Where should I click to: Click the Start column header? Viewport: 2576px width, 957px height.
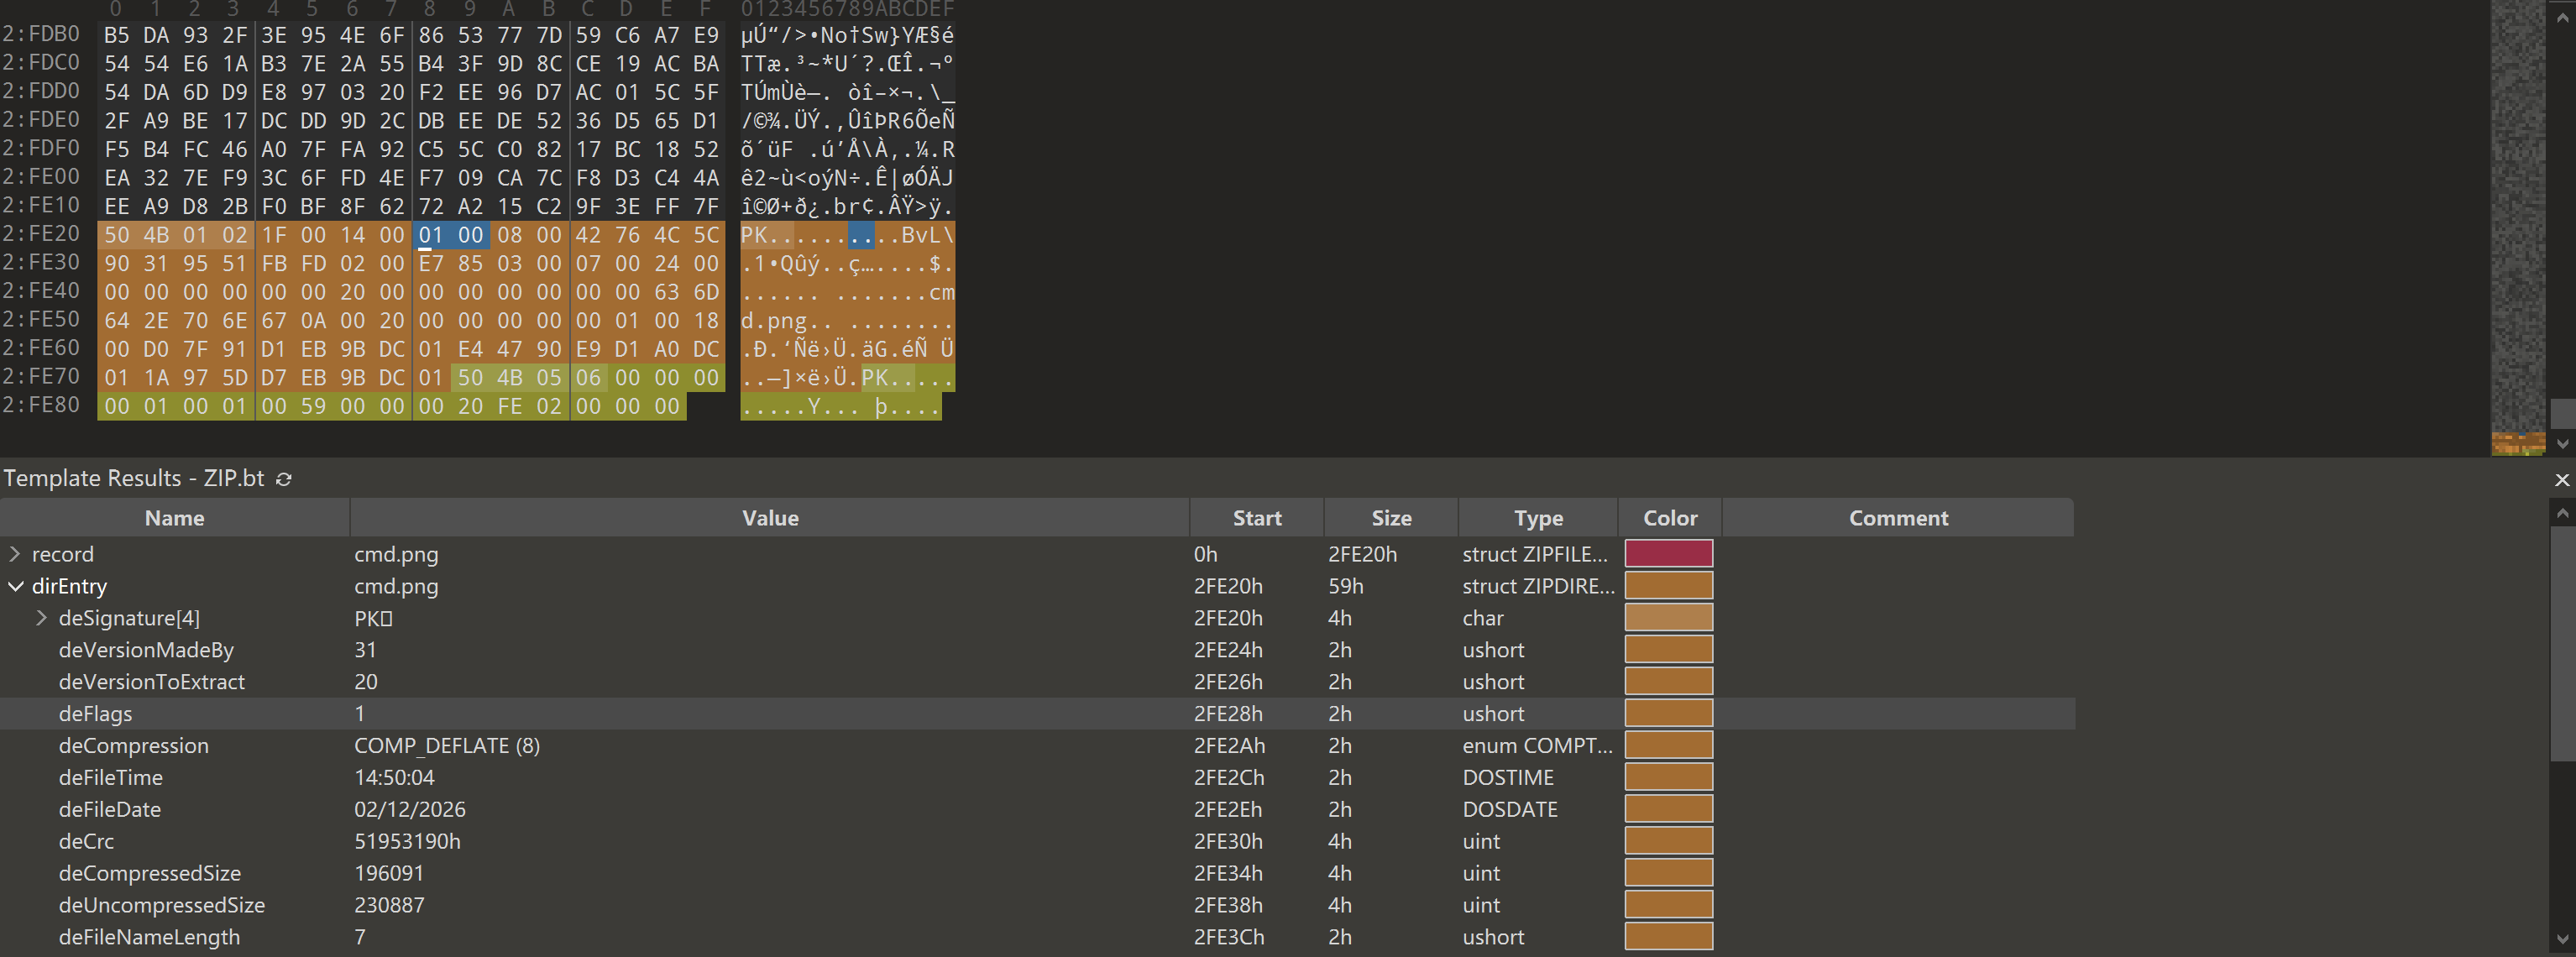pos(1256,518)
